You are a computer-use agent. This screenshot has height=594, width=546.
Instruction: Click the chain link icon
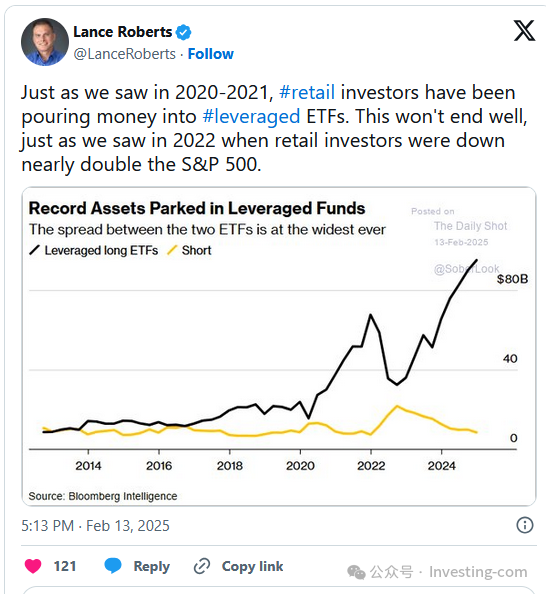(x=202, y=566)
